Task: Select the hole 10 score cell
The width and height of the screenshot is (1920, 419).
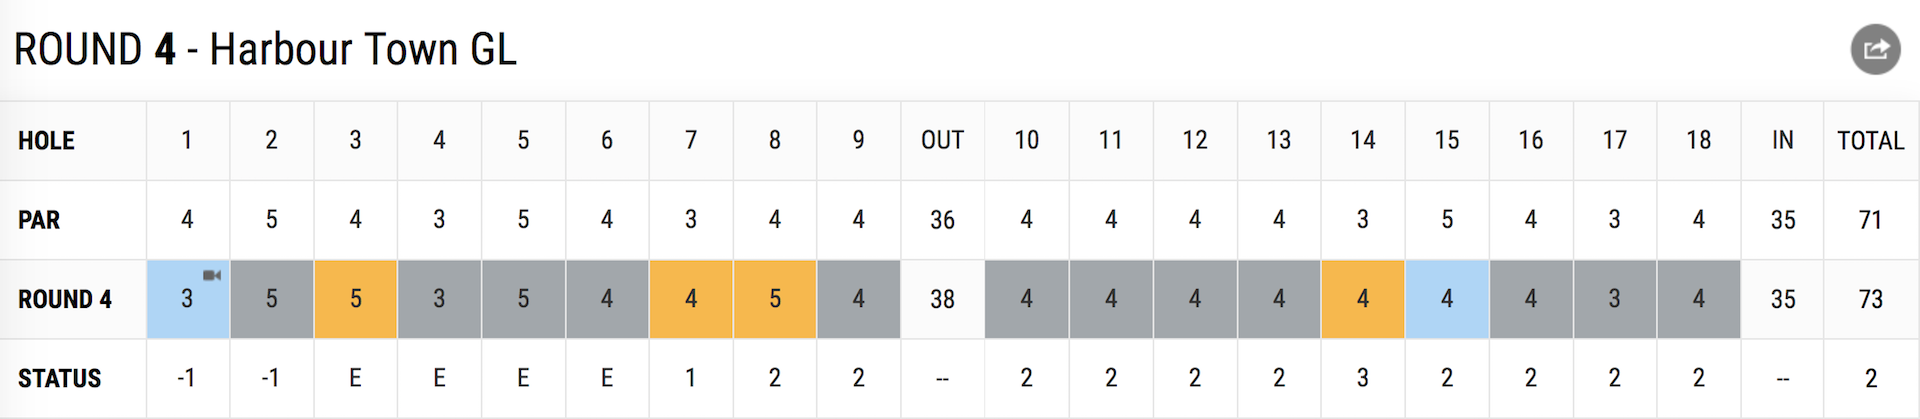Action: coord(1027,299)
